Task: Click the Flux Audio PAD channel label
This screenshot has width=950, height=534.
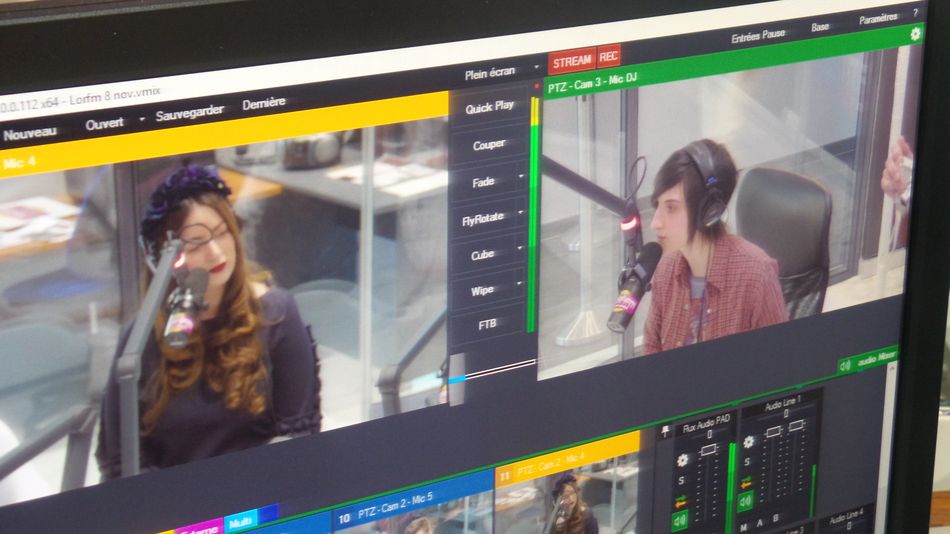Action: 706,423
